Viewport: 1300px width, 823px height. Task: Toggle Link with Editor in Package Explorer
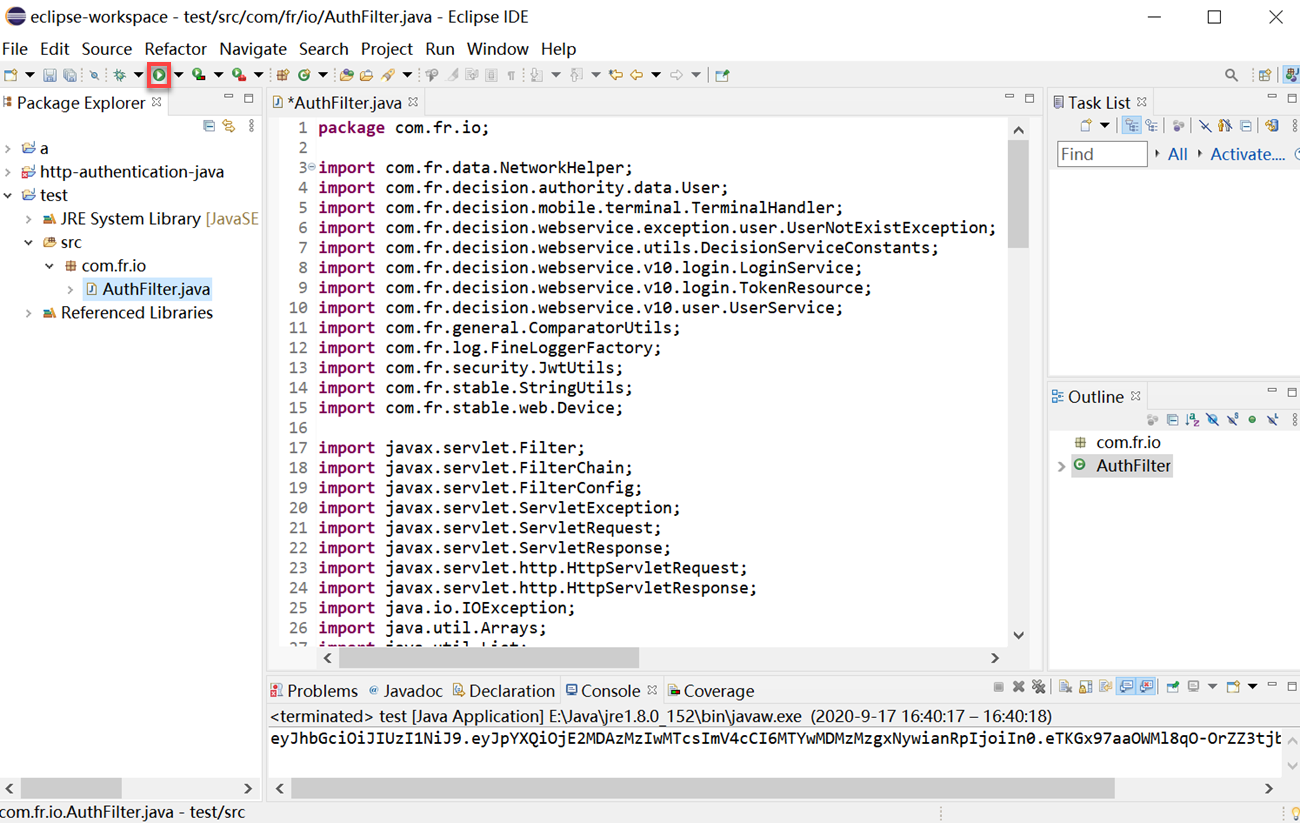point(229,126)
